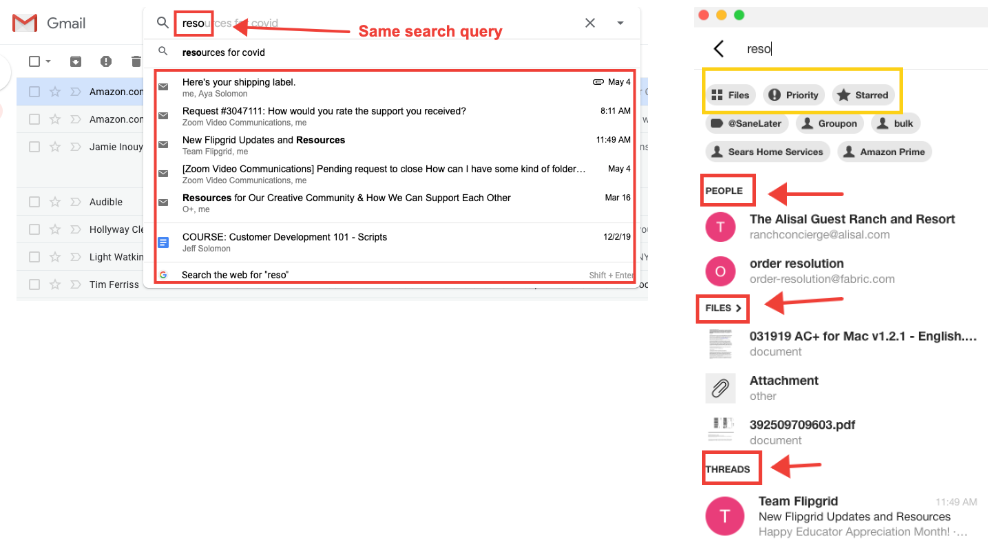Click the Team Flipgrid avatar icon
1007x558 pixels.
pos(725,516)
